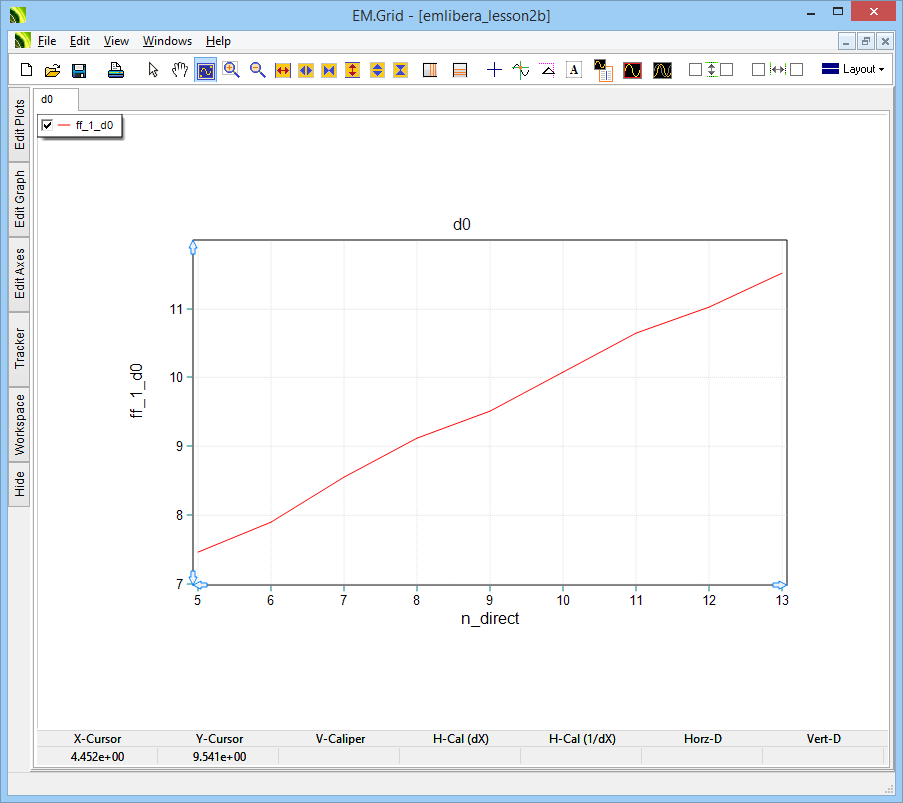Select the hand pan tool

tap(180, 70)
